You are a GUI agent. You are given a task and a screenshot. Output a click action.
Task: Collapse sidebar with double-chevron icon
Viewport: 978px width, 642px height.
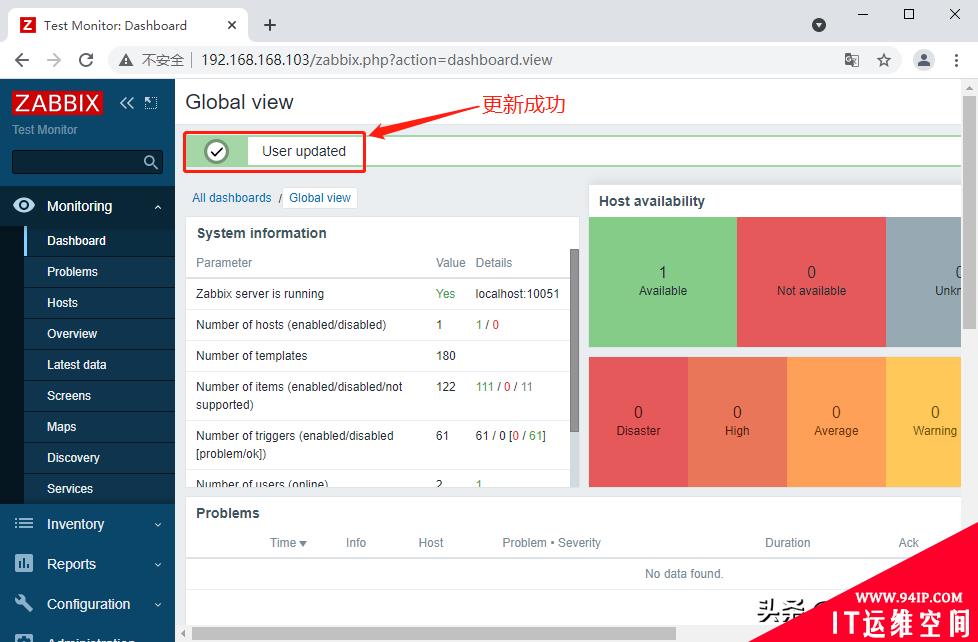[127, 103]
